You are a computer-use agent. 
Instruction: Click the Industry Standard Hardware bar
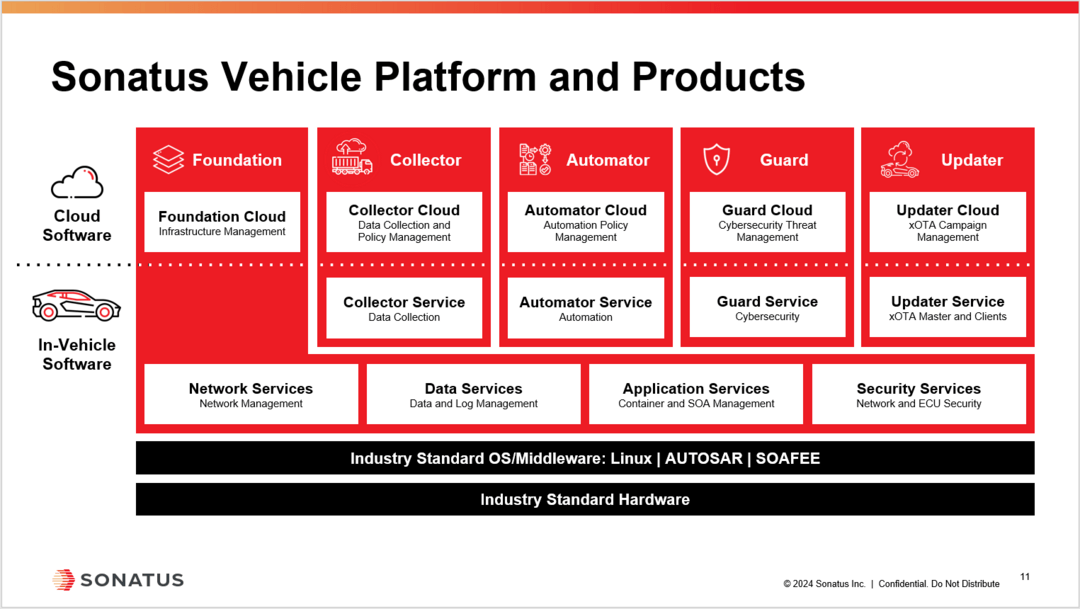[585, 499]
